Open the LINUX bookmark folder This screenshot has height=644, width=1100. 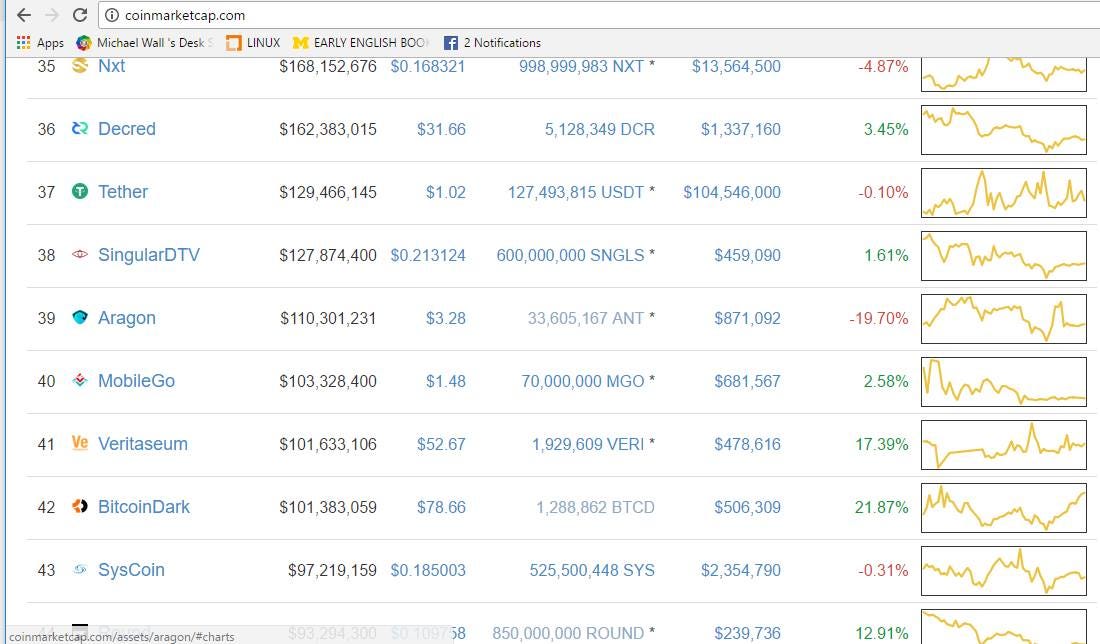coord(253,43)
